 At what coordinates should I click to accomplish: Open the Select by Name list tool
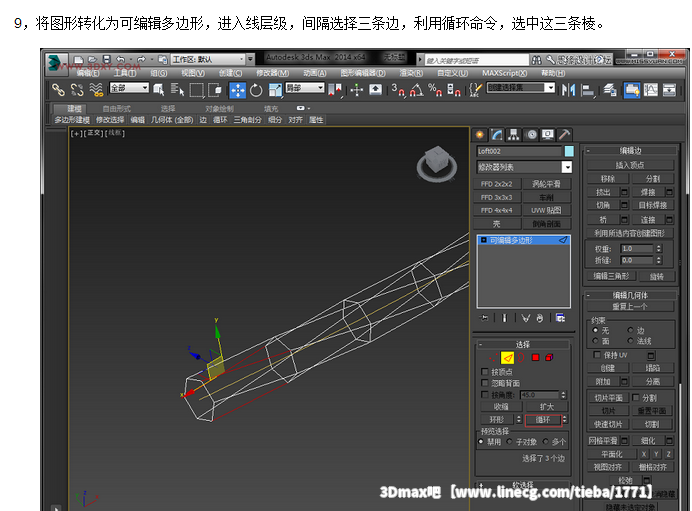click(x=177, y=90)
